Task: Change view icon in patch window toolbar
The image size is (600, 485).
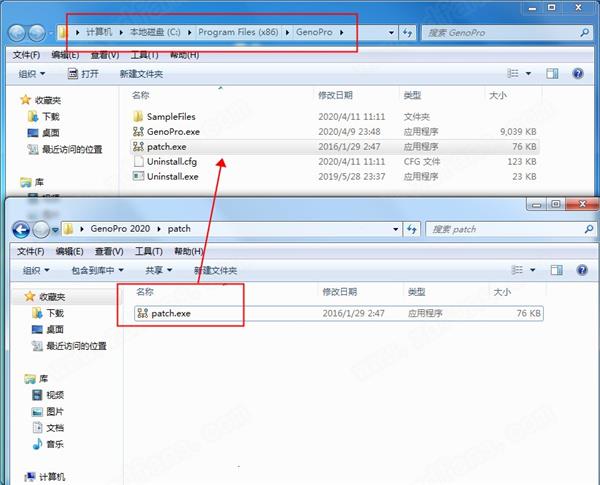Action: [517, 270]
